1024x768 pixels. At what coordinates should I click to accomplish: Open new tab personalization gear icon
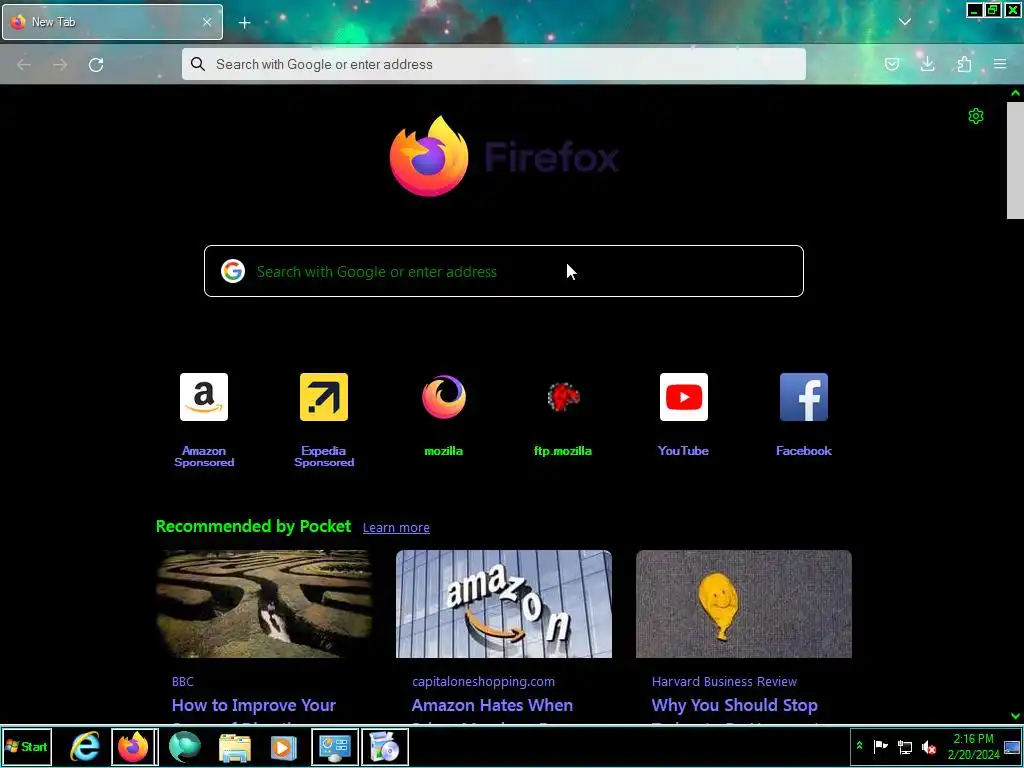(x=976, y=116)
